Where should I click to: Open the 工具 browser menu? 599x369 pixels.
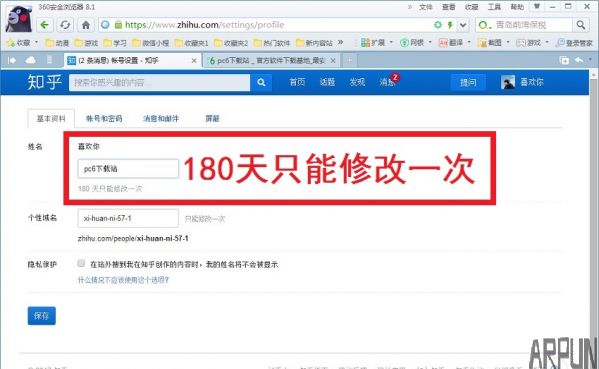(494, 7)
